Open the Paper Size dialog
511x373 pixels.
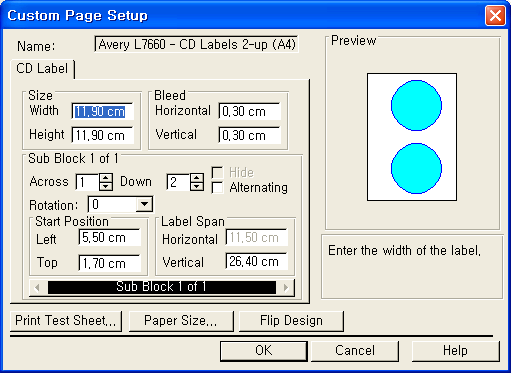[181, 321]
